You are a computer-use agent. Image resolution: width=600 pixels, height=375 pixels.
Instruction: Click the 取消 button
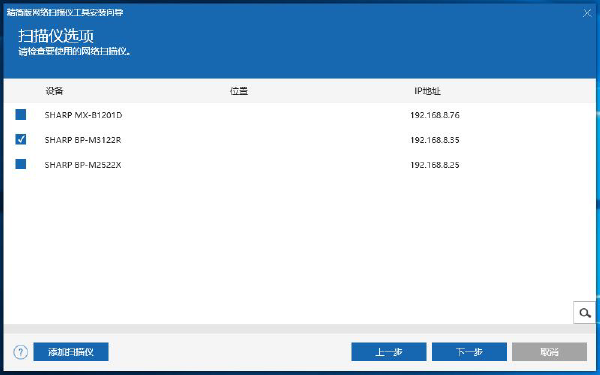[x=549, y=352]
